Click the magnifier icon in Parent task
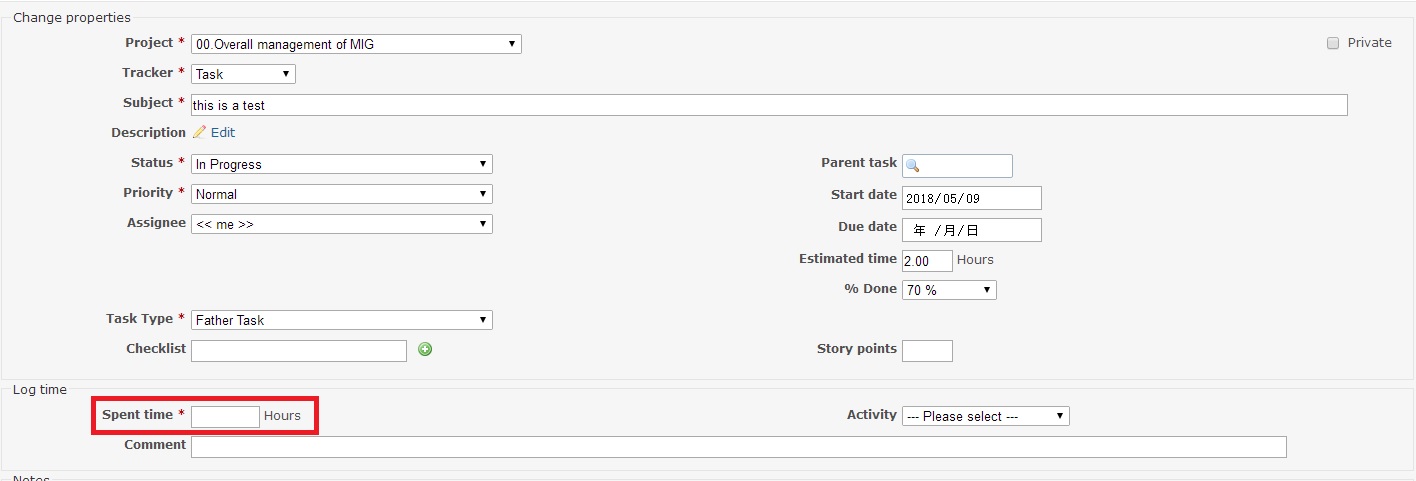Image resolution: width=1416 pixels, height=481 pixels. point(912,166)
